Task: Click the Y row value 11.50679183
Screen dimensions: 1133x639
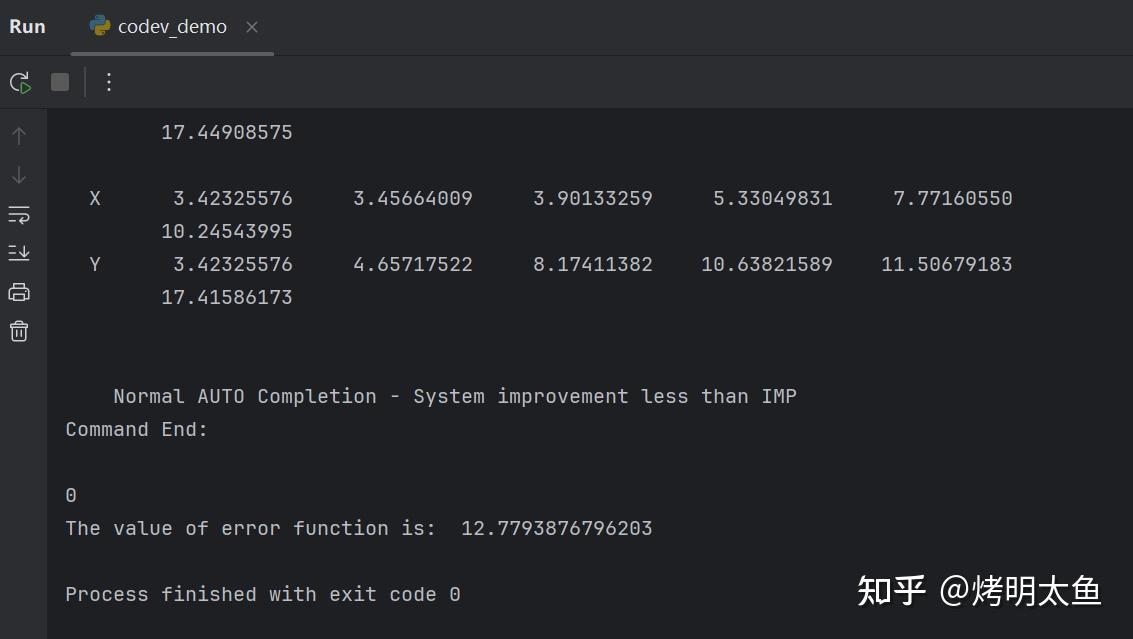Action: (x=946, y=264)
